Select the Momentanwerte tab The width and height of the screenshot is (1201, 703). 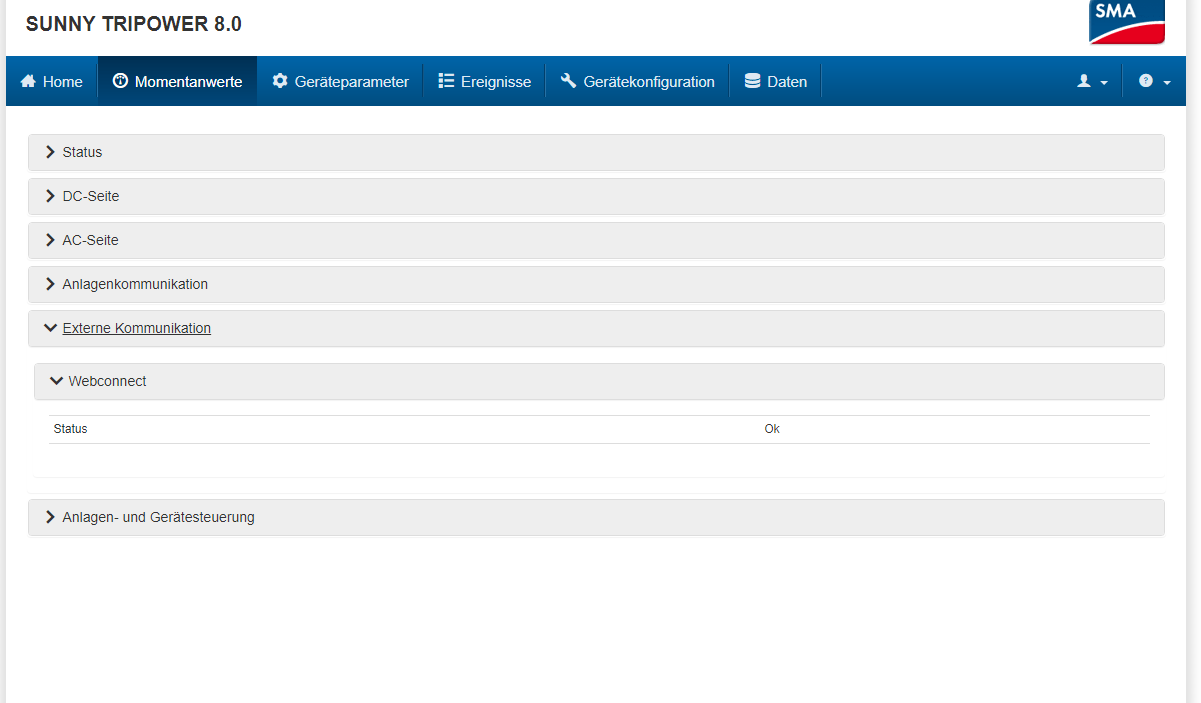click(177, 81)
